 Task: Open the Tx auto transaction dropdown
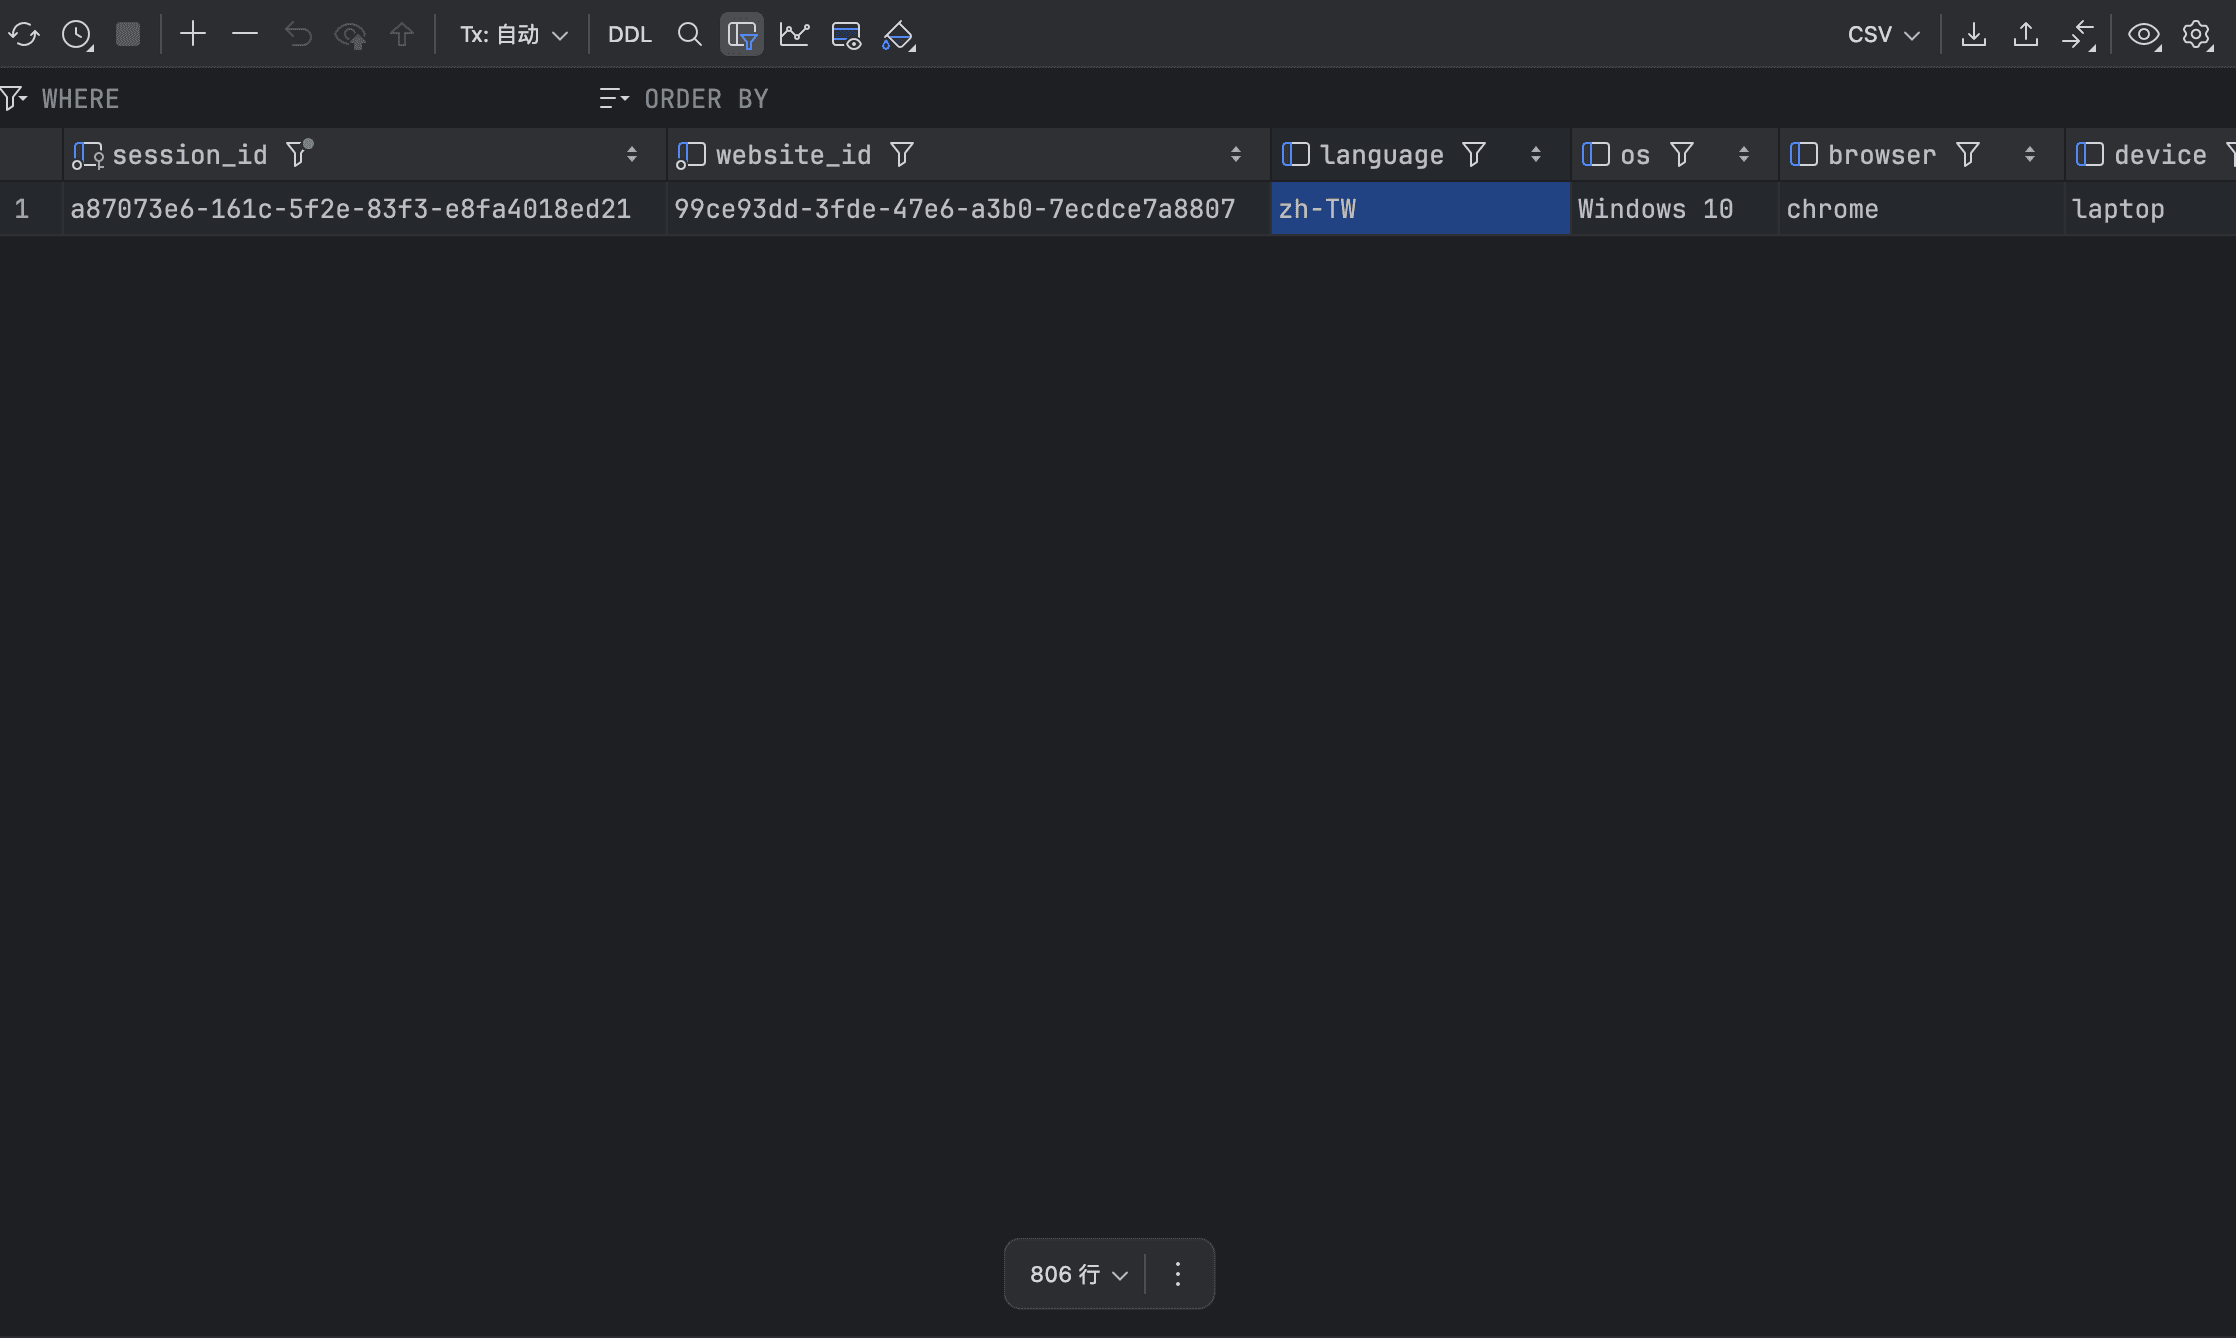[514, 35]
